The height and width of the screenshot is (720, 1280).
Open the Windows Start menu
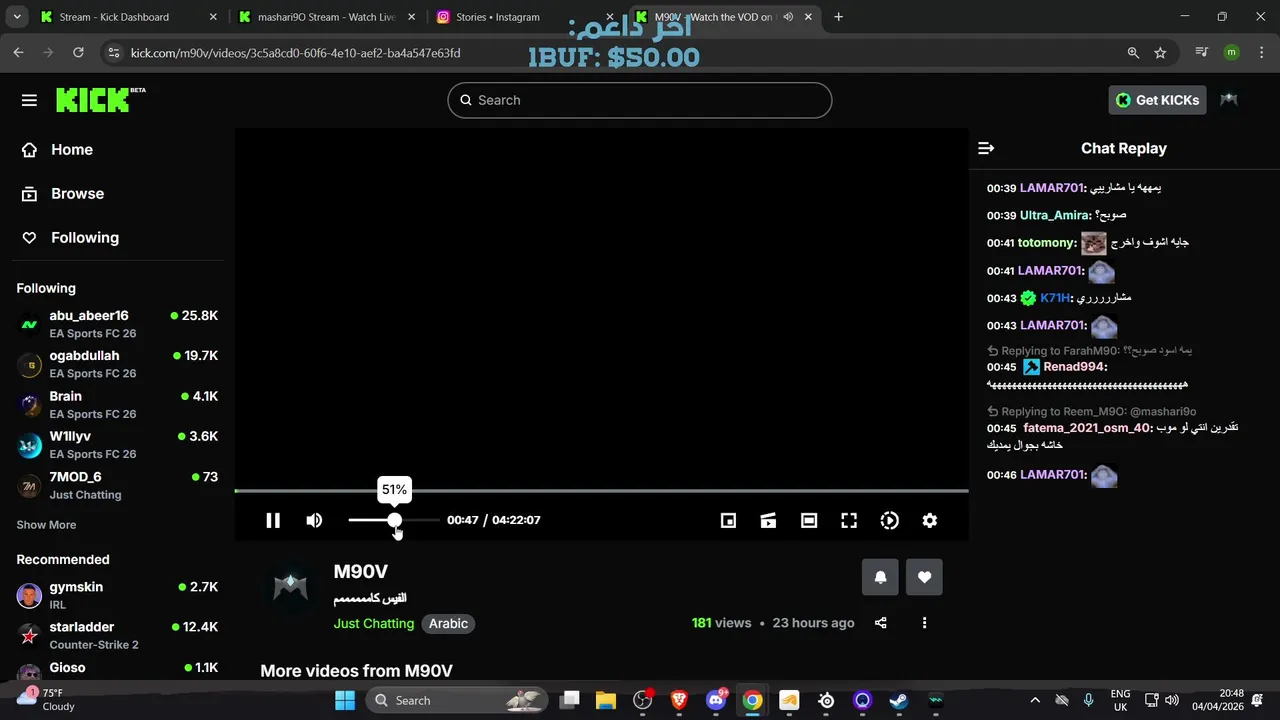[x=345, y=700]
